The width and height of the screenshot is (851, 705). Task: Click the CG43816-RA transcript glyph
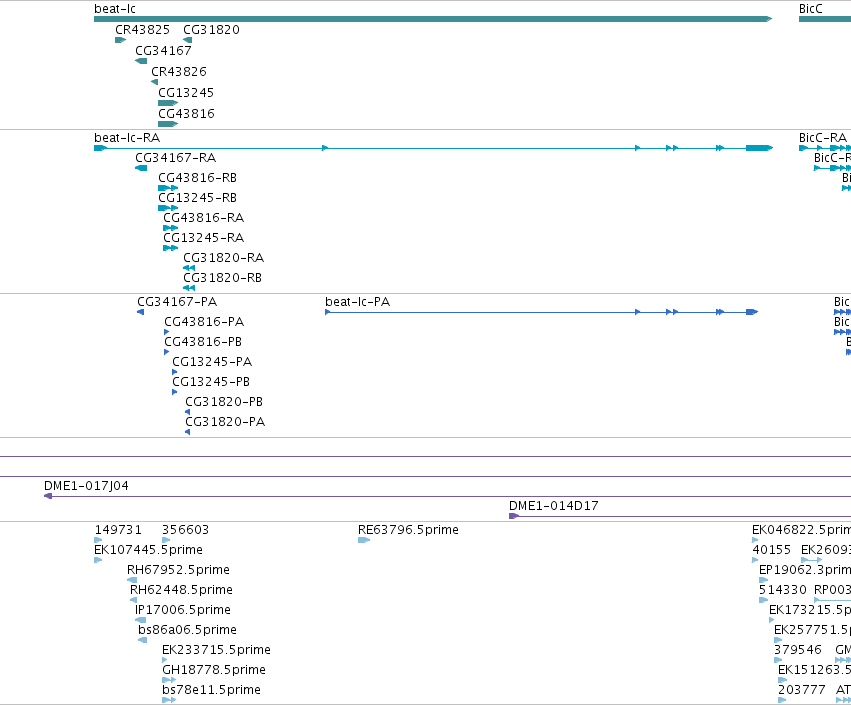coord(170,228)
